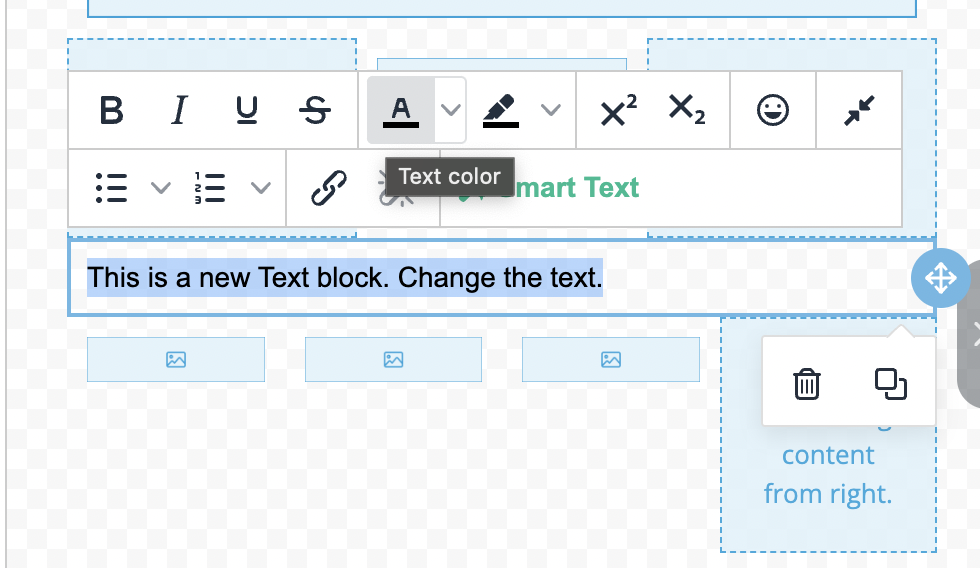Insert a hyperlink with the link icon
Screen dimensions: 980x568
[x=329, y=188]
